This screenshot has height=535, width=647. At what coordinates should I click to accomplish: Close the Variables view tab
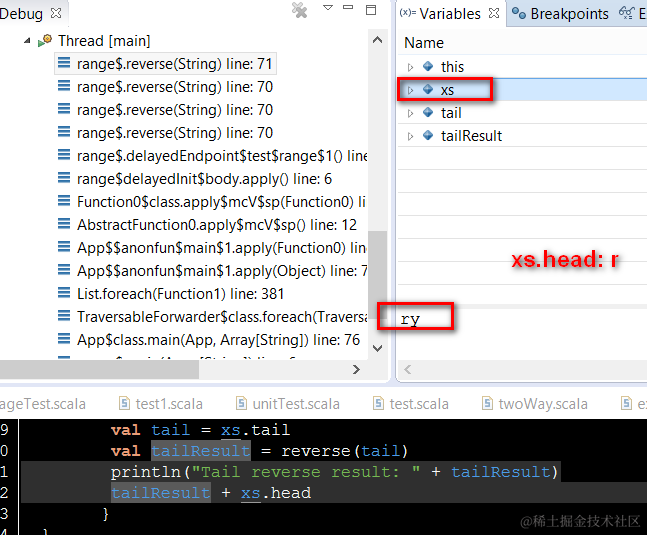(494, 13)
